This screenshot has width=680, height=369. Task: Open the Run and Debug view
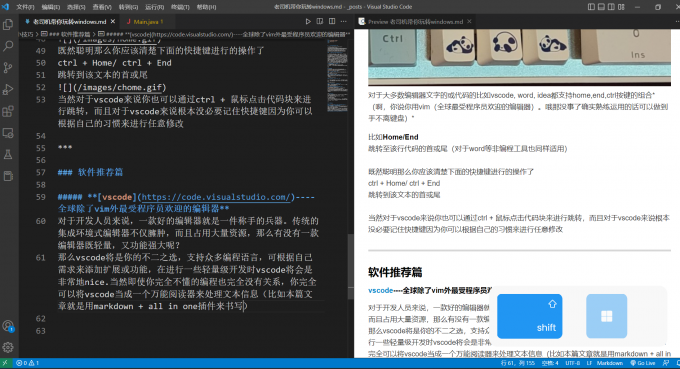click(x=8, y=89)
